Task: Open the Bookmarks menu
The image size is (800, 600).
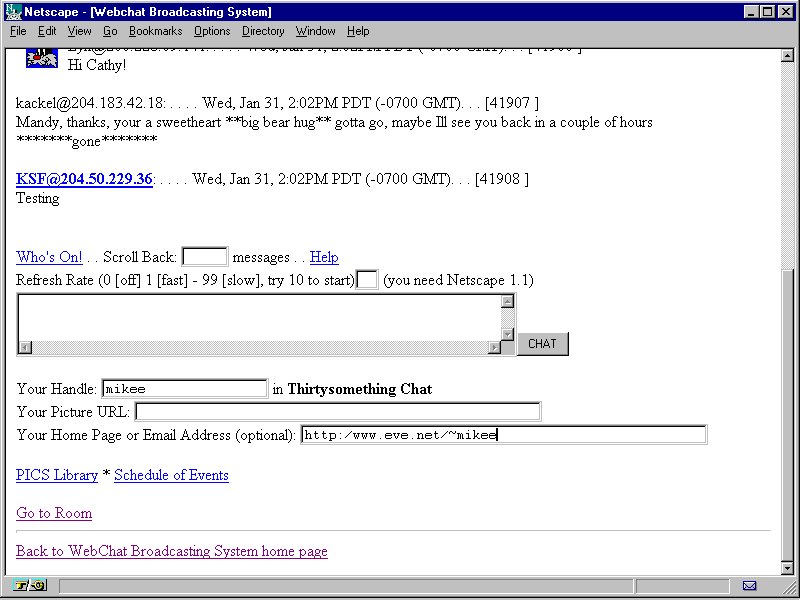Action: click(155, 31)
